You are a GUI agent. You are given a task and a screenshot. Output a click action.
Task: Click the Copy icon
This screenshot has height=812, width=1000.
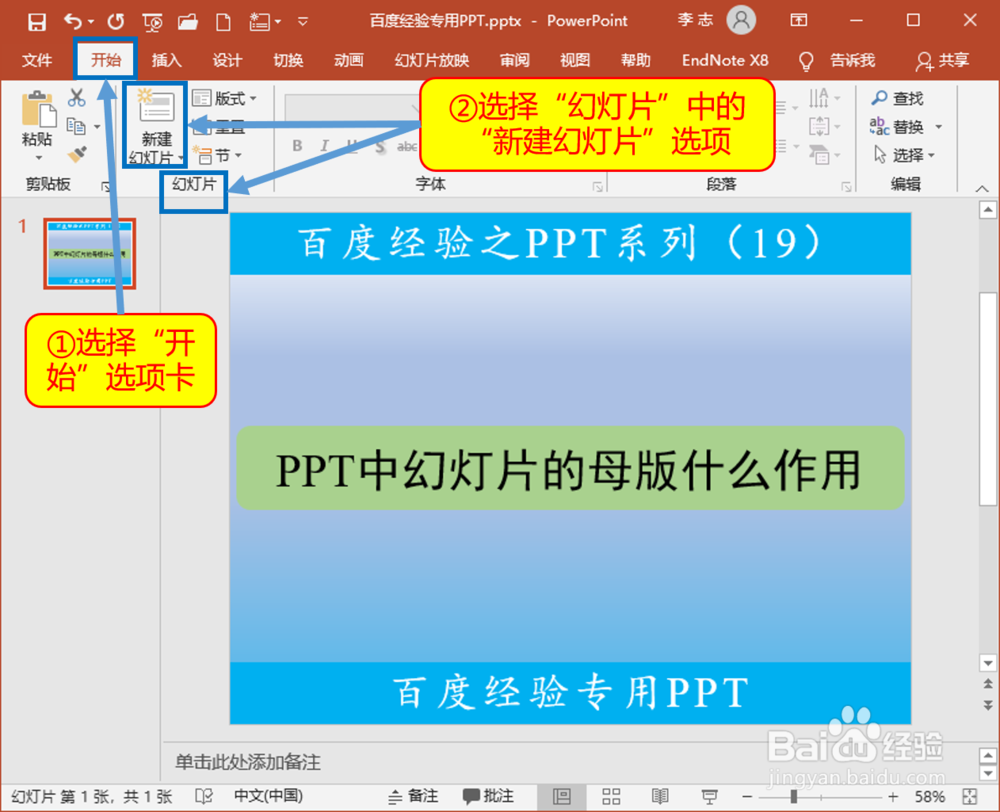(x=76, y=126)
